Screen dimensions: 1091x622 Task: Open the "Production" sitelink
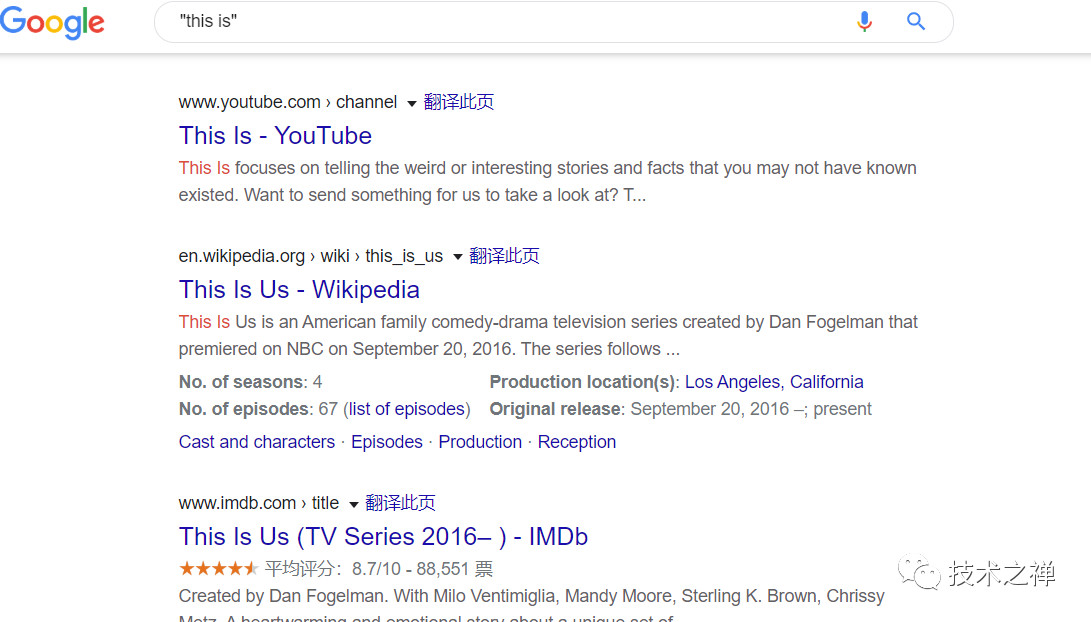pos(480,442)
